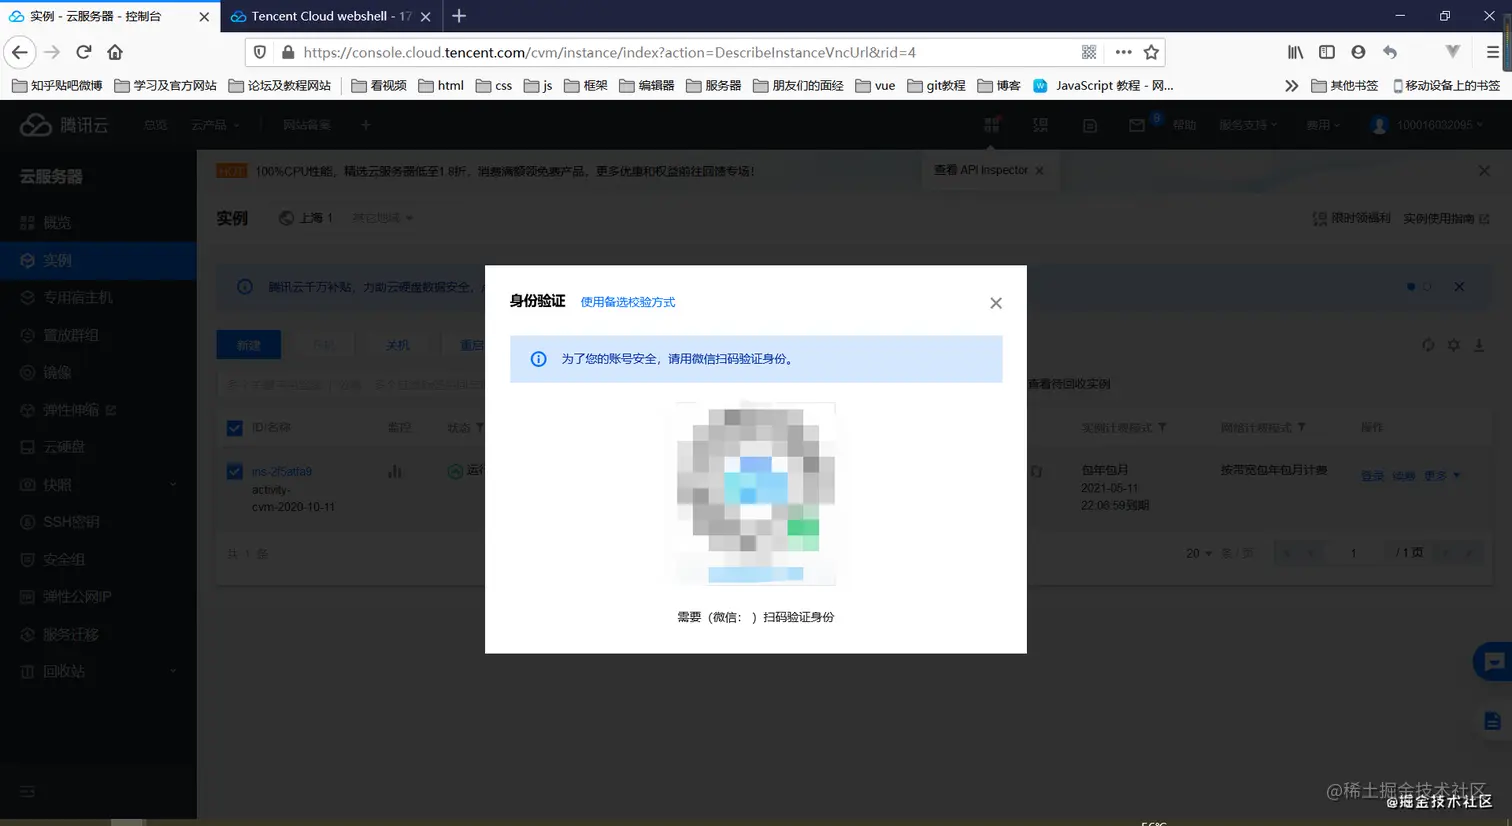Refresh the instance list
This screenshot has width=1512, height=826.
(x=1428, y=345)
